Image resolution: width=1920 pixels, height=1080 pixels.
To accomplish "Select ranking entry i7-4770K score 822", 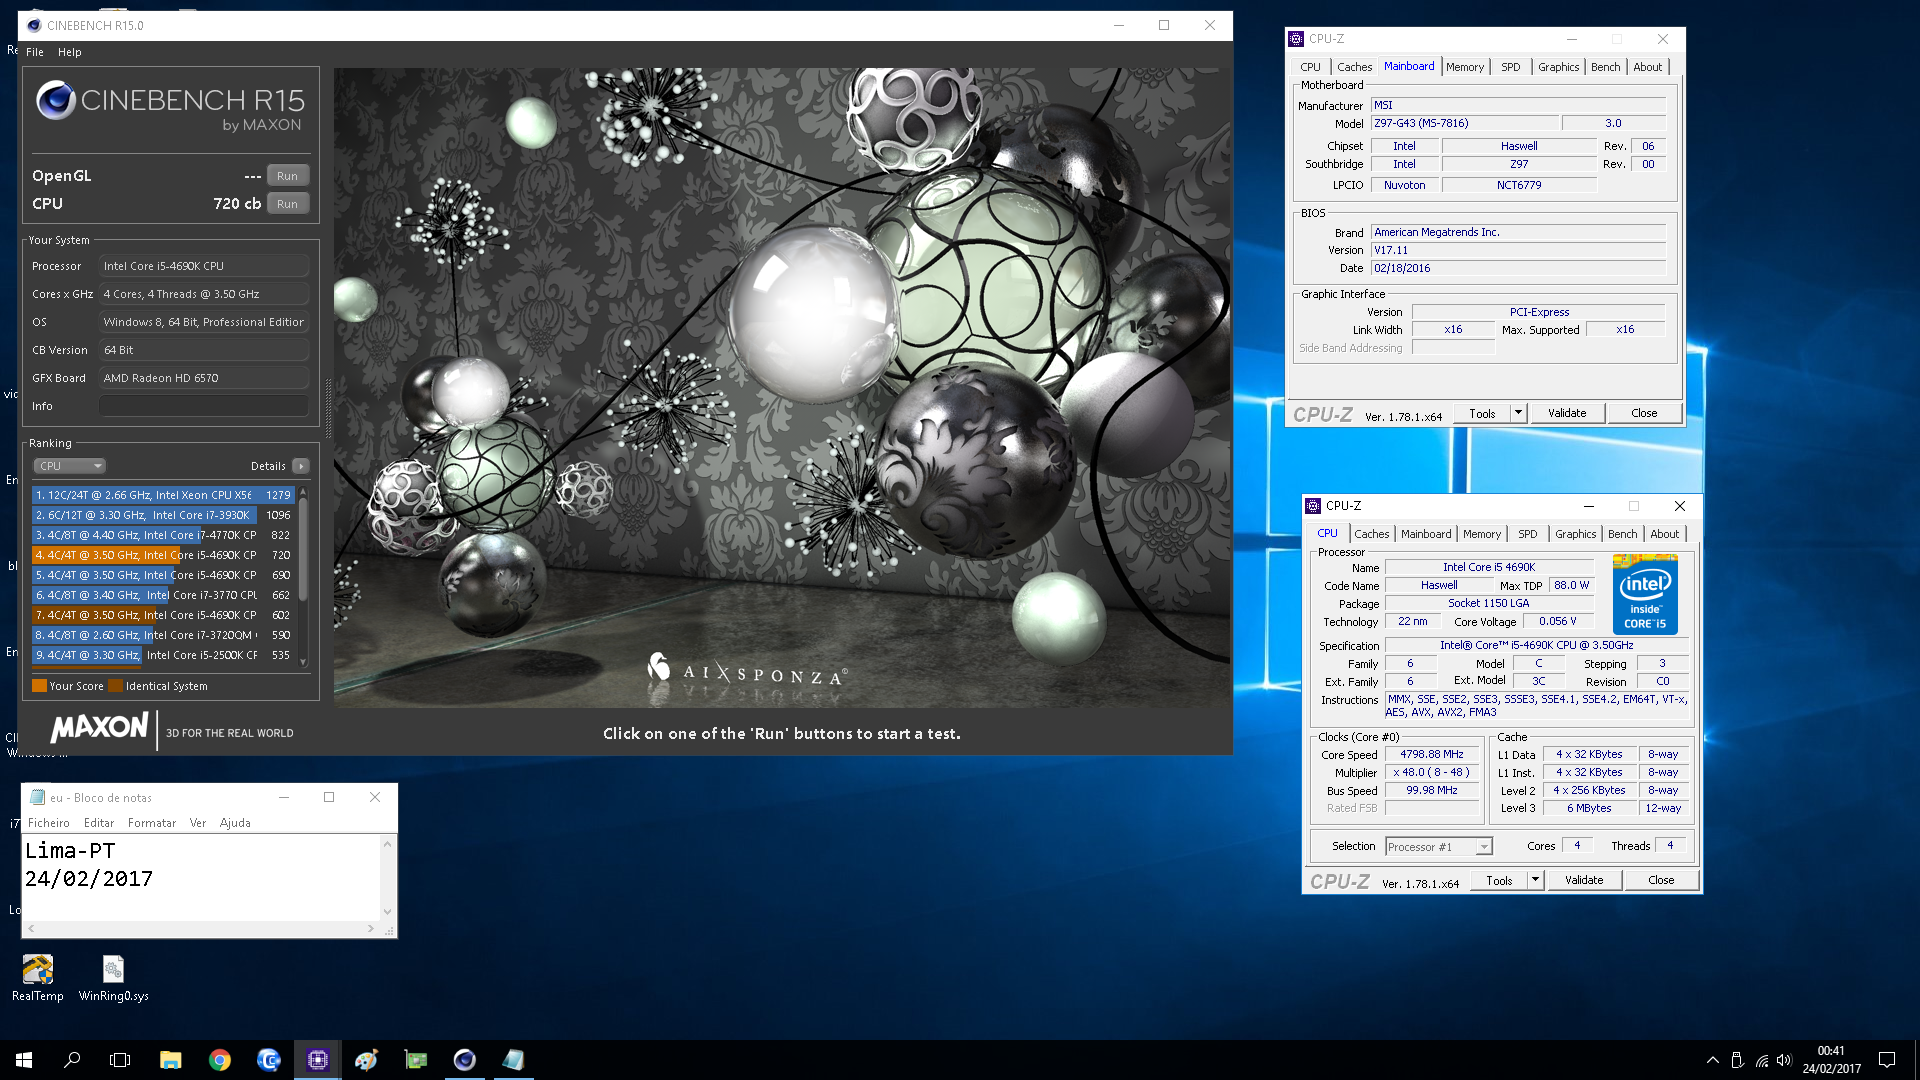I will [163, 535].
